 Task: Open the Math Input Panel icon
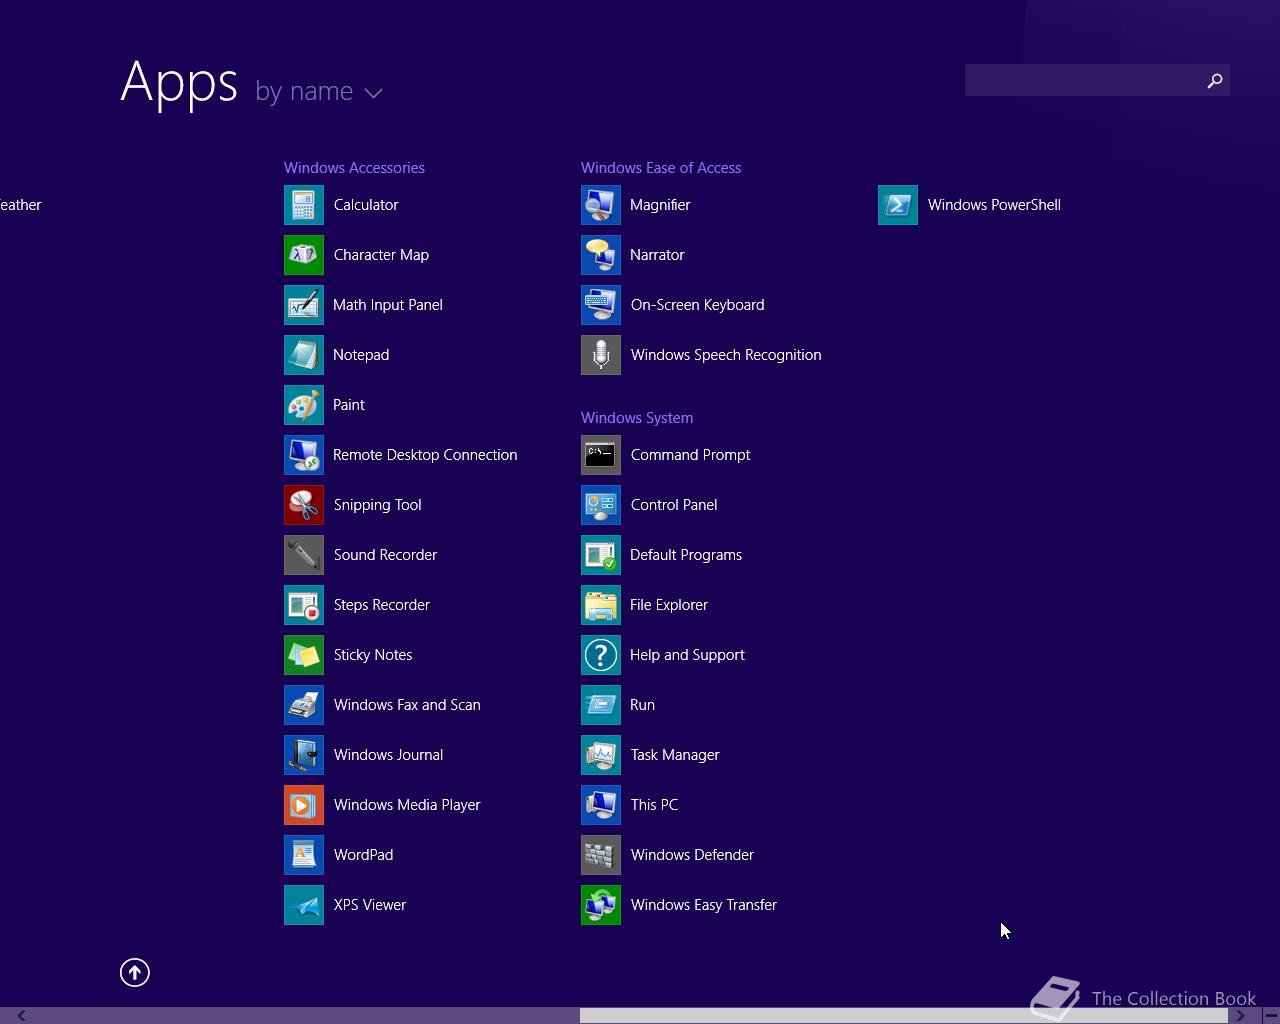pyautogui.click(x=304, y=305)
